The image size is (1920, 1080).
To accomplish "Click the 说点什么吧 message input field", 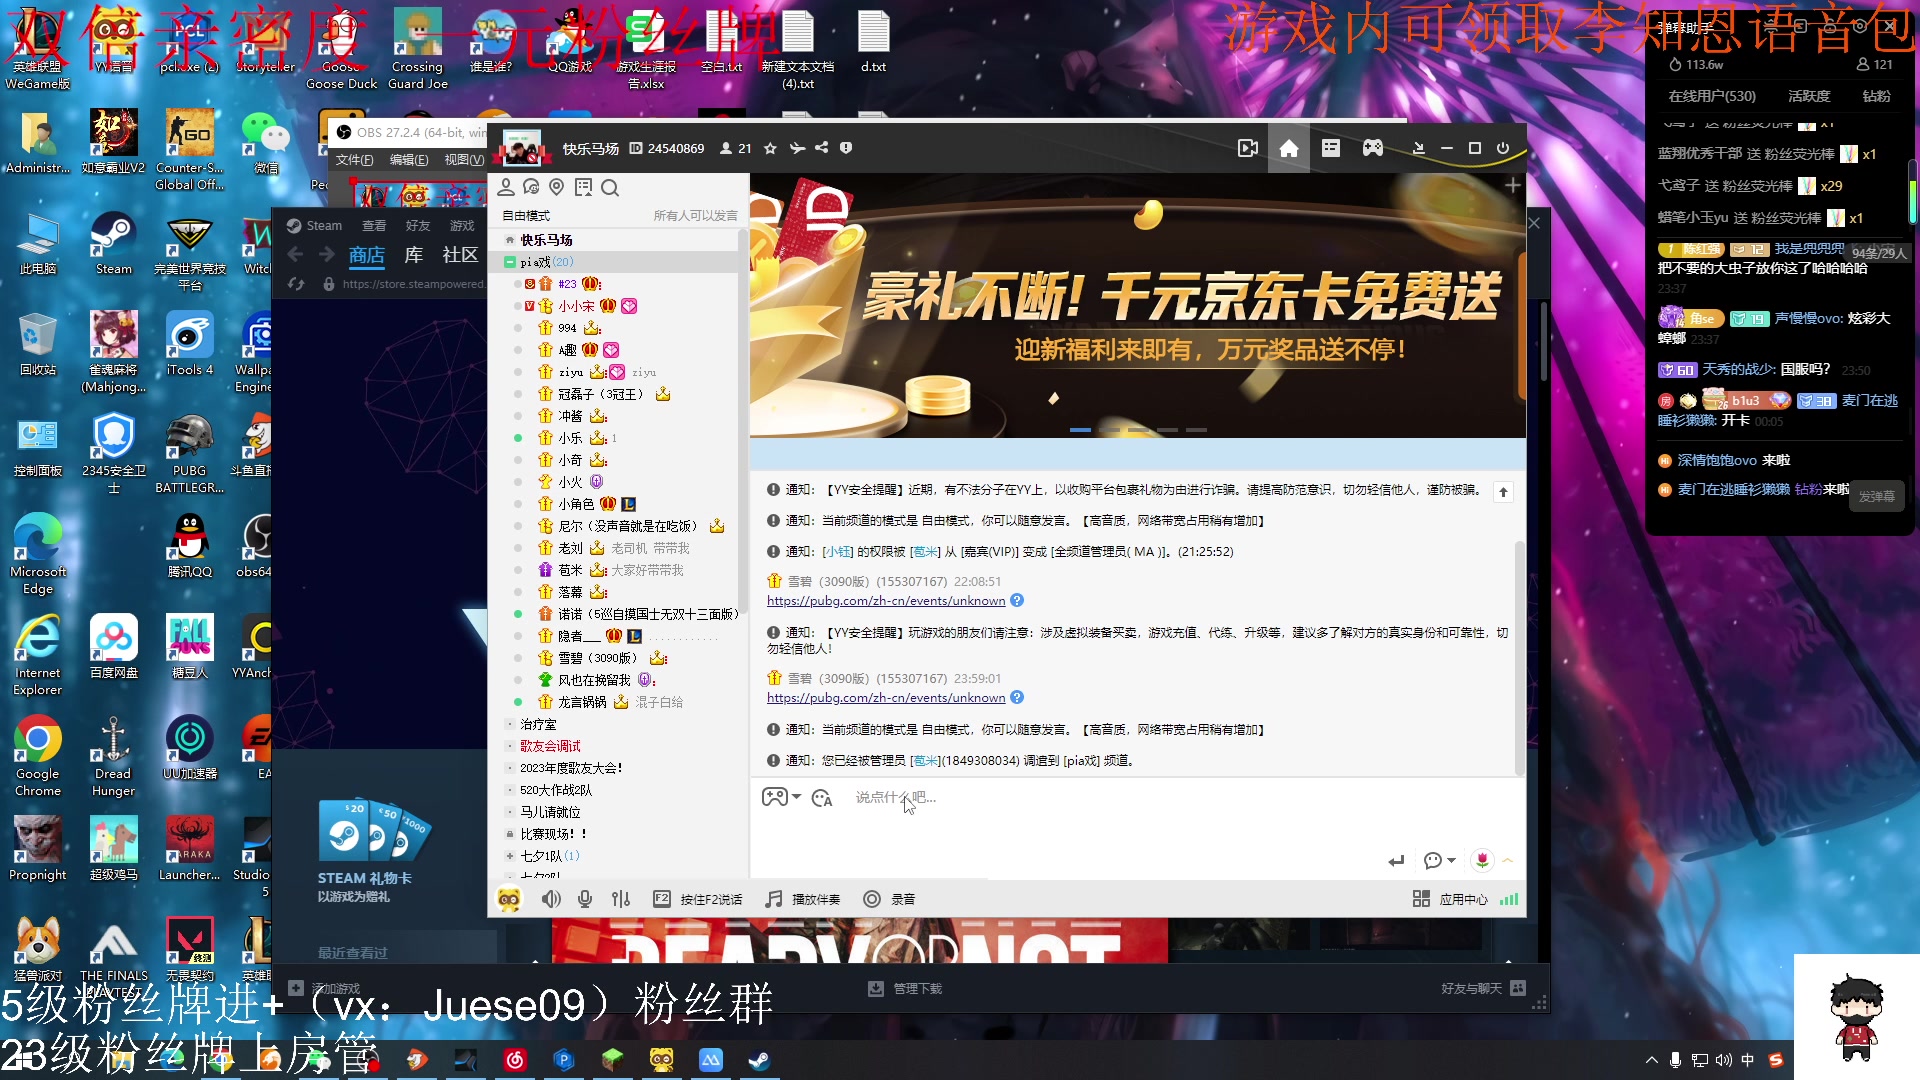I will [950, 797].
